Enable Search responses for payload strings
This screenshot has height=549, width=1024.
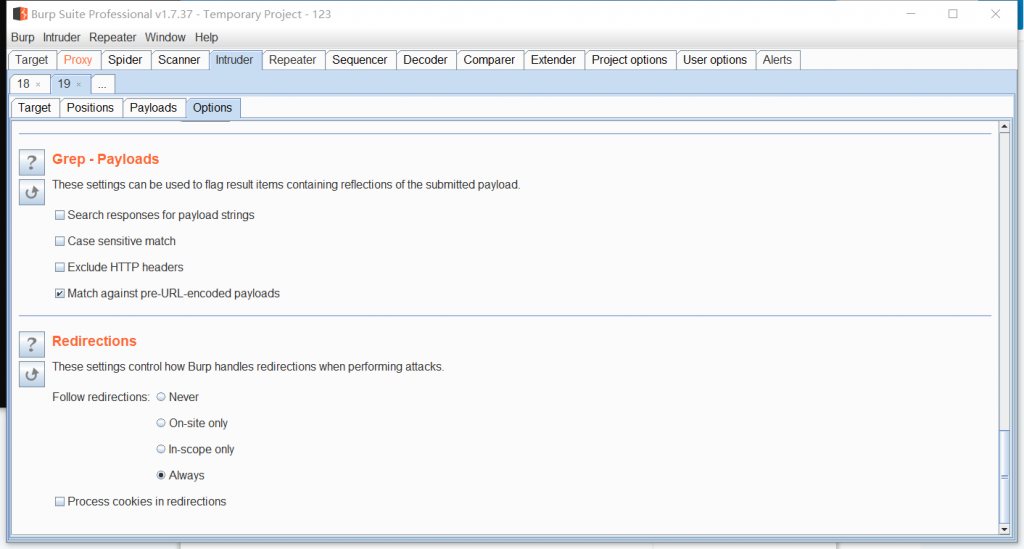tap(60, 215)
